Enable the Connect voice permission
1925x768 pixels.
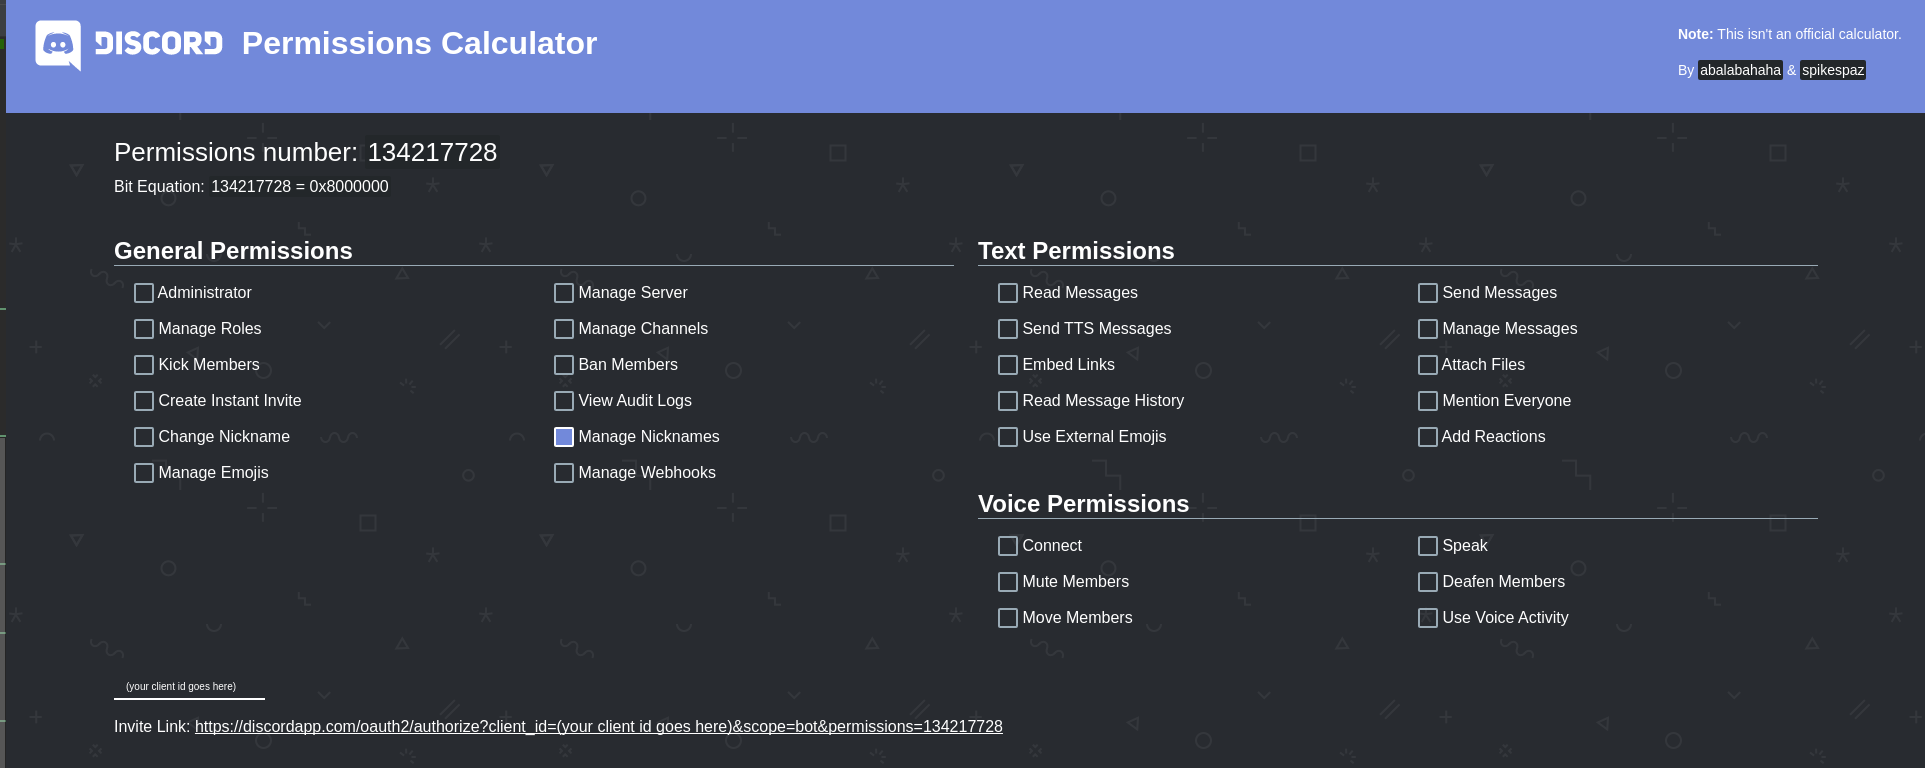pyautogui.click(x=1008, y=546)
